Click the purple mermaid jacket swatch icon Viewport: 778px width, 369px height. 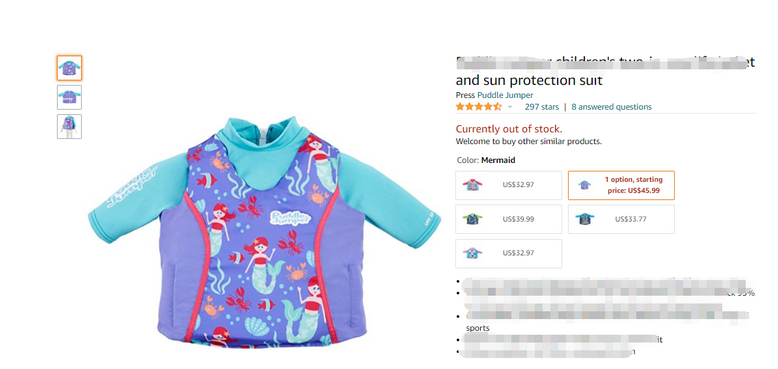tap(584, 185)
